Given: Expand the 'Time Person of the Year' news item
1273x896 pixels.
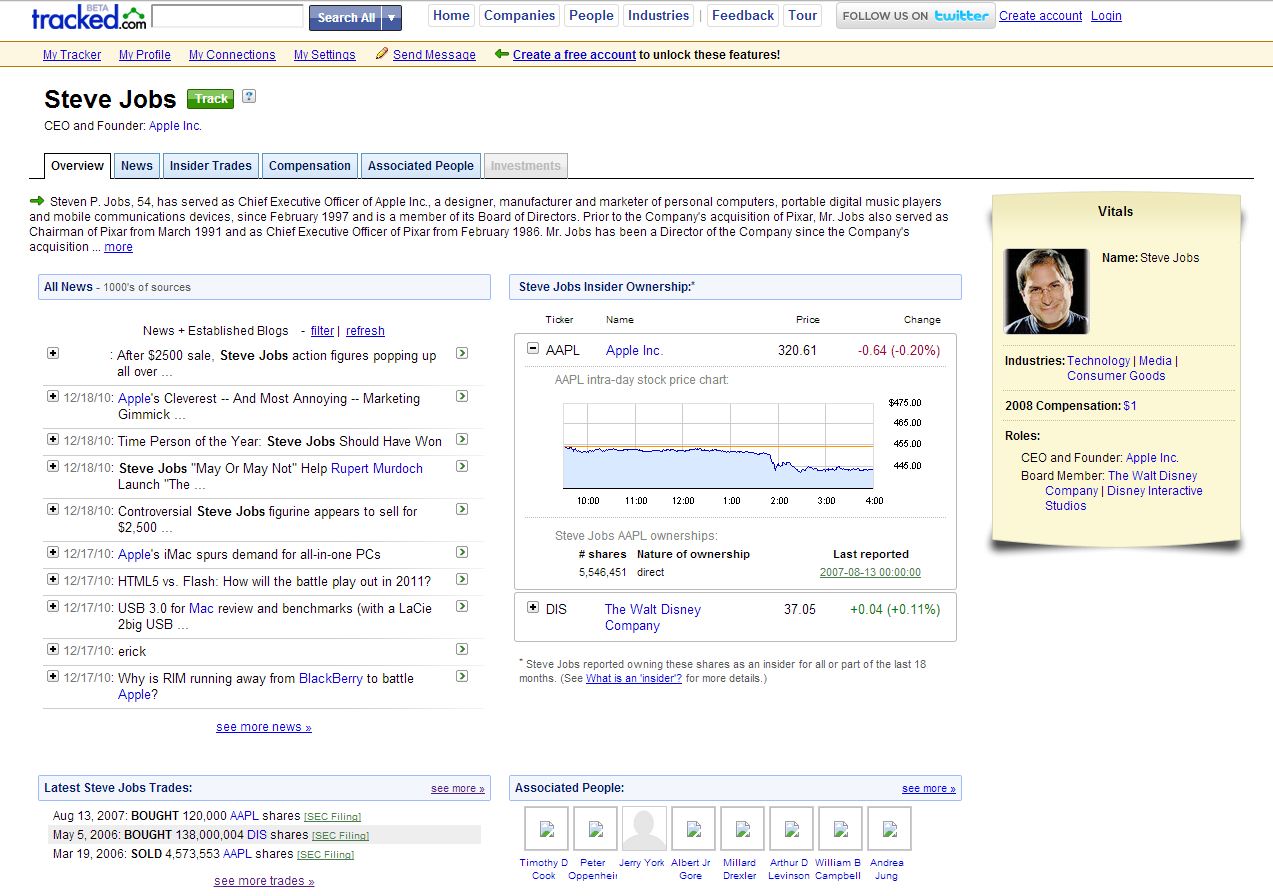Looking at the screenshot, I should (53, 439).
